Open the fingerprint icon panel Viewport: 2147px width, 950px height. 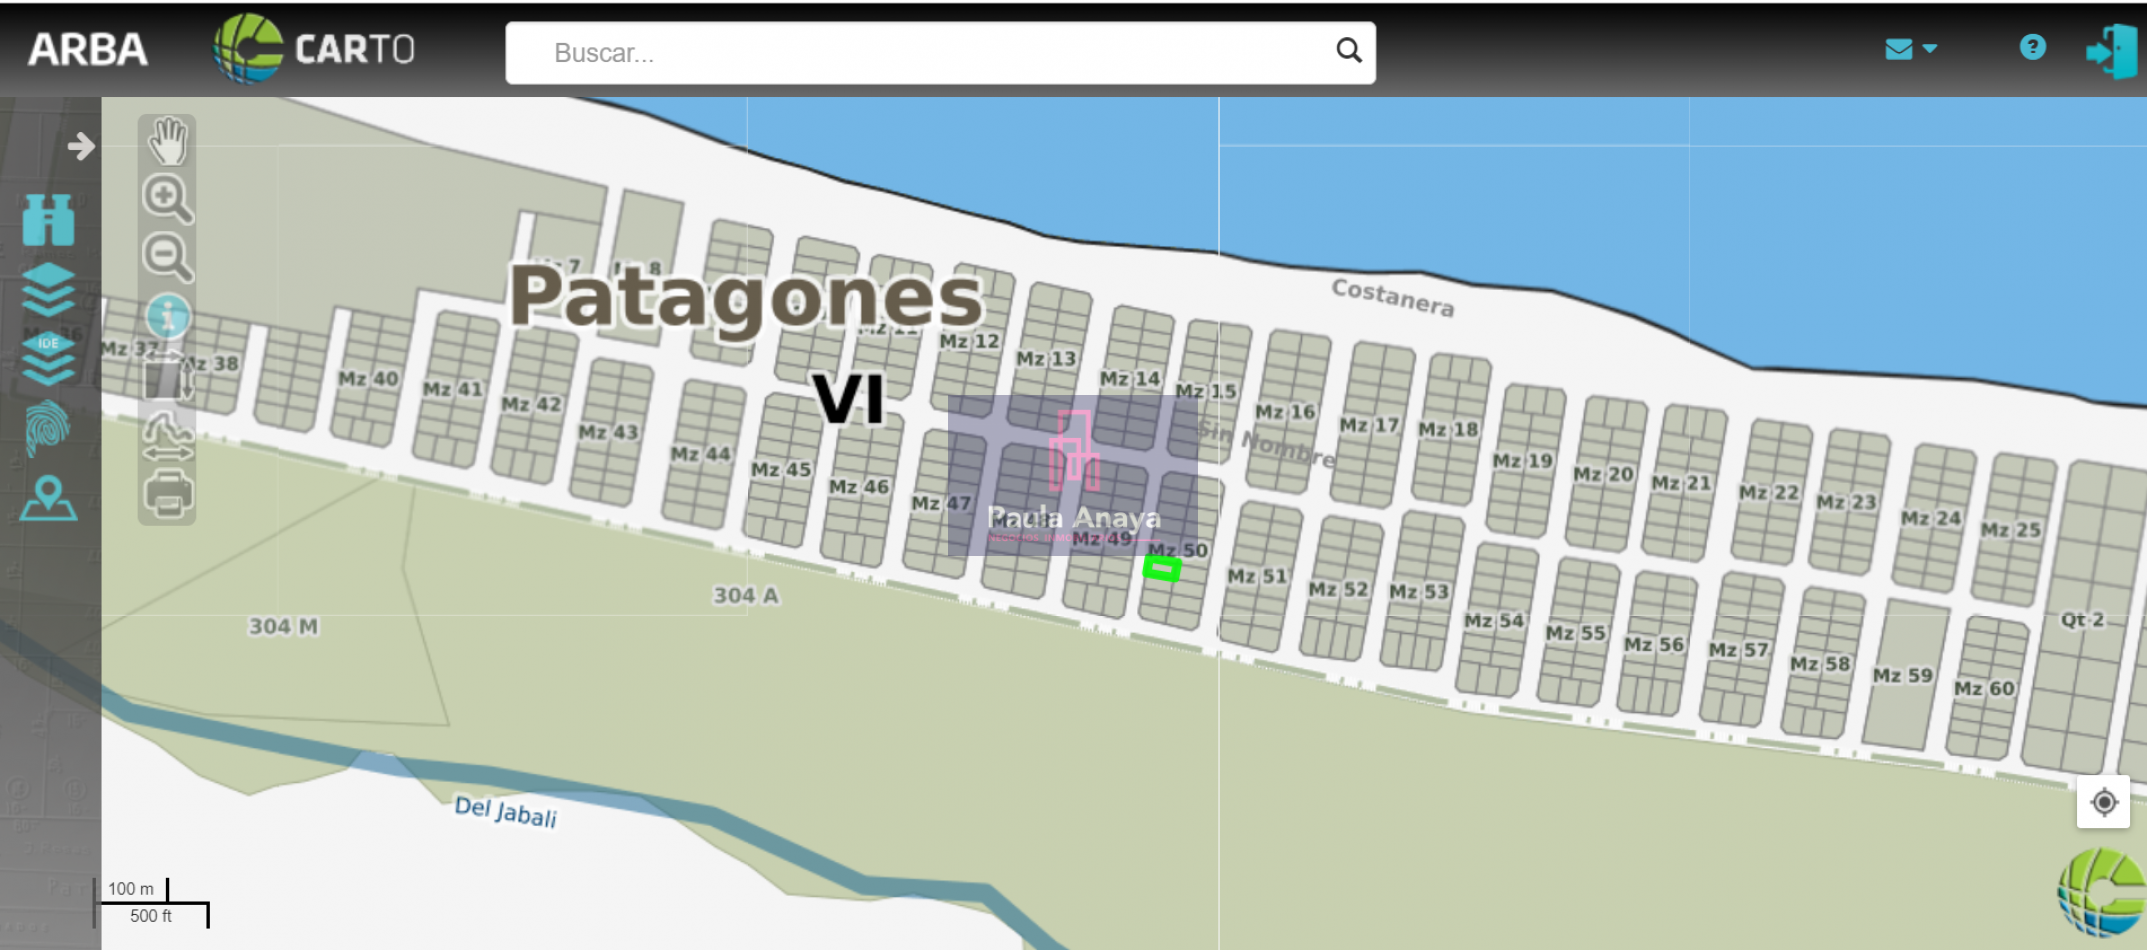[48, 428]
